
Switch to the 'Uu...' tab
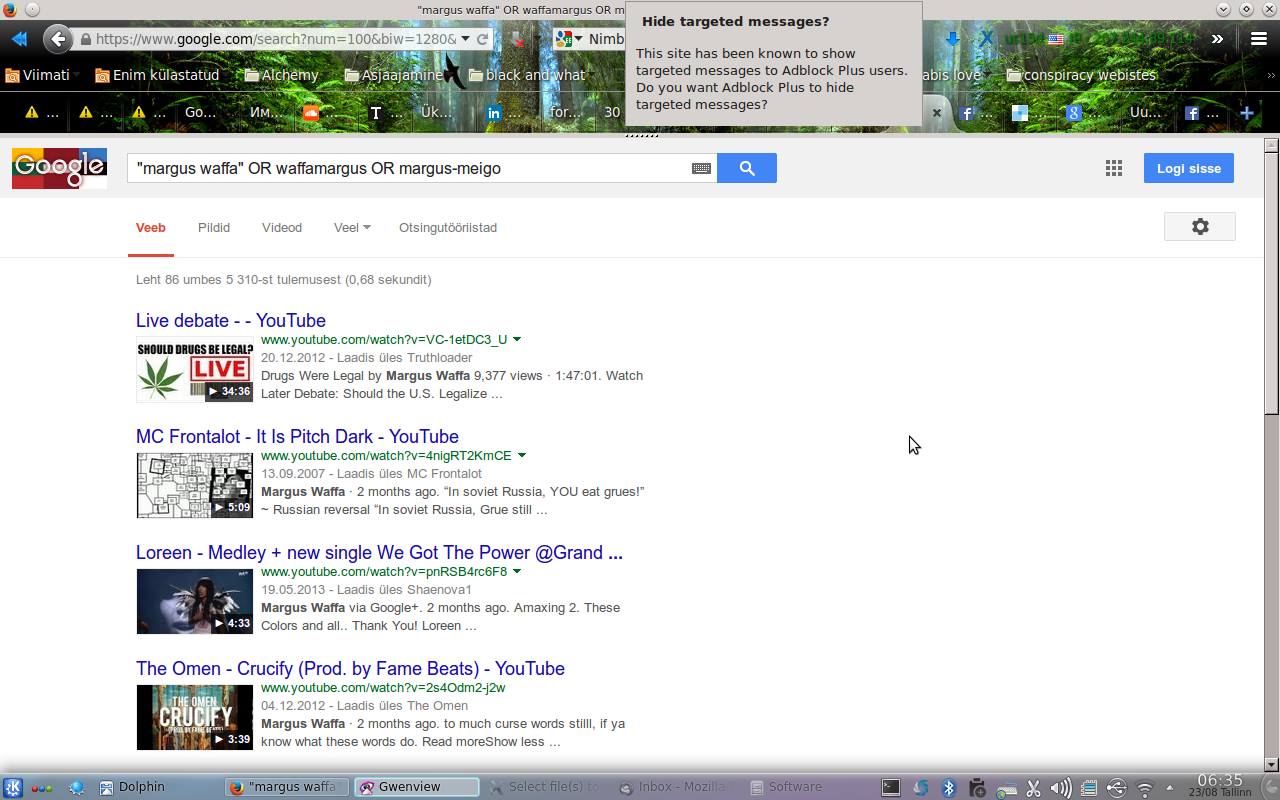point(1145,113)
